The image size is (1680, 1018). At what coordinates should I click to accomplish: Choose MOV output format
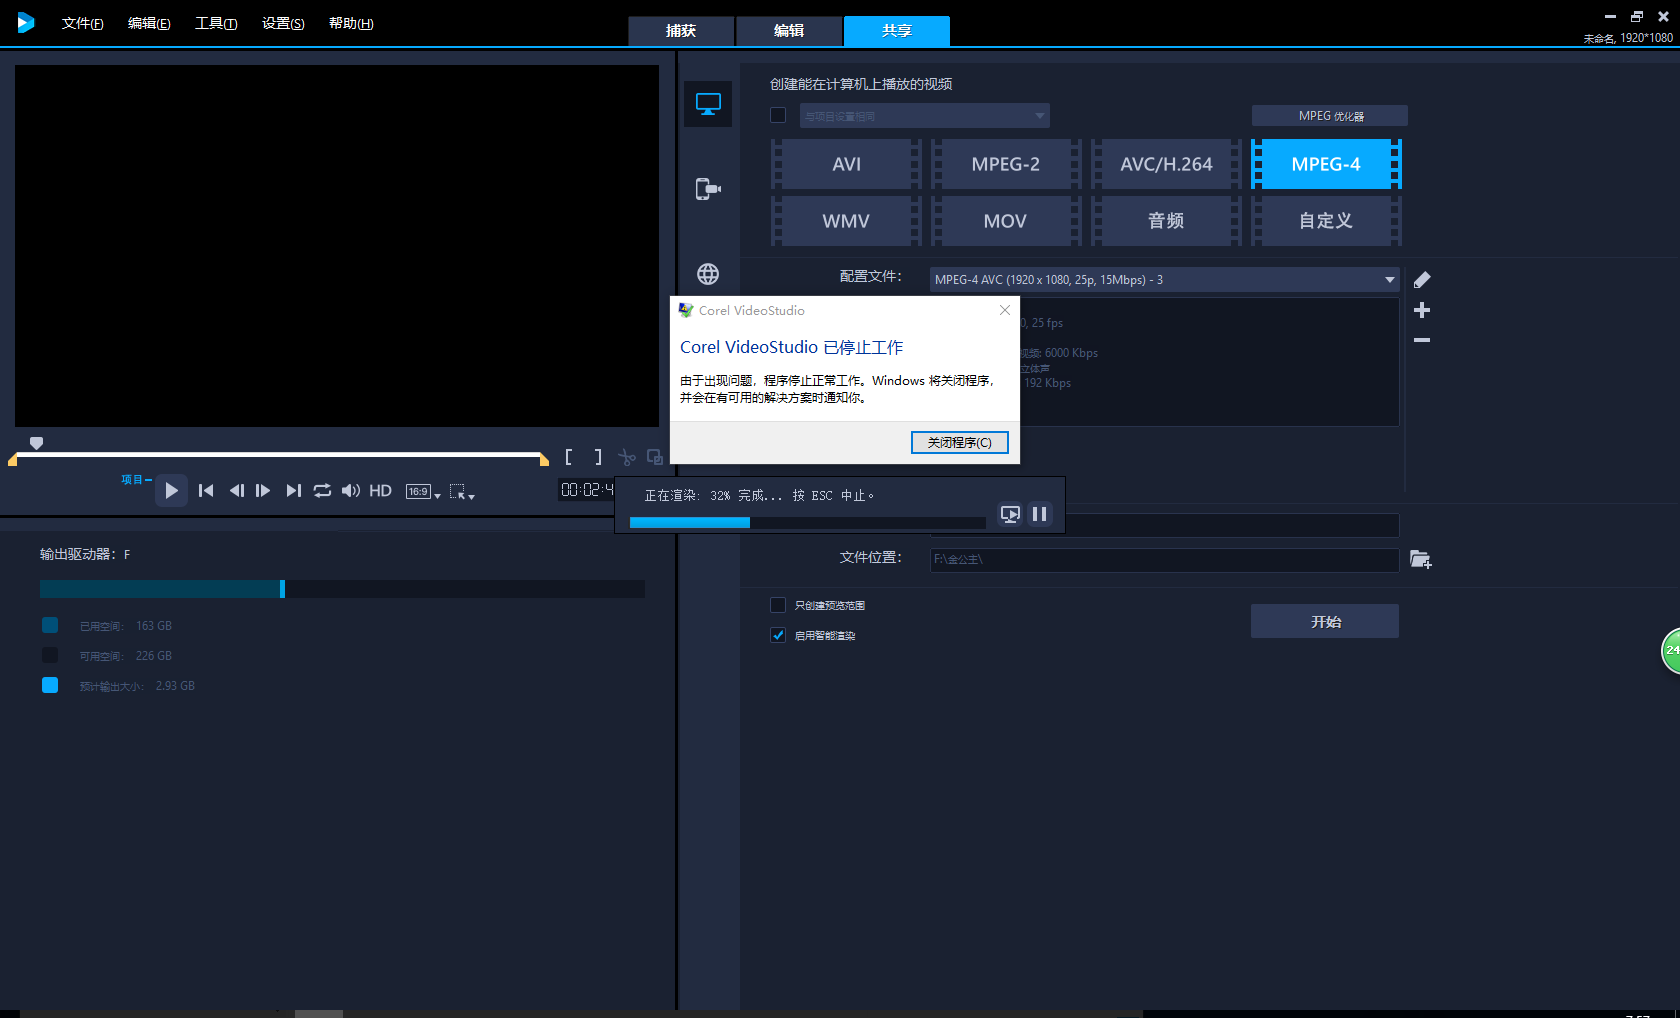click(1006, 221)
